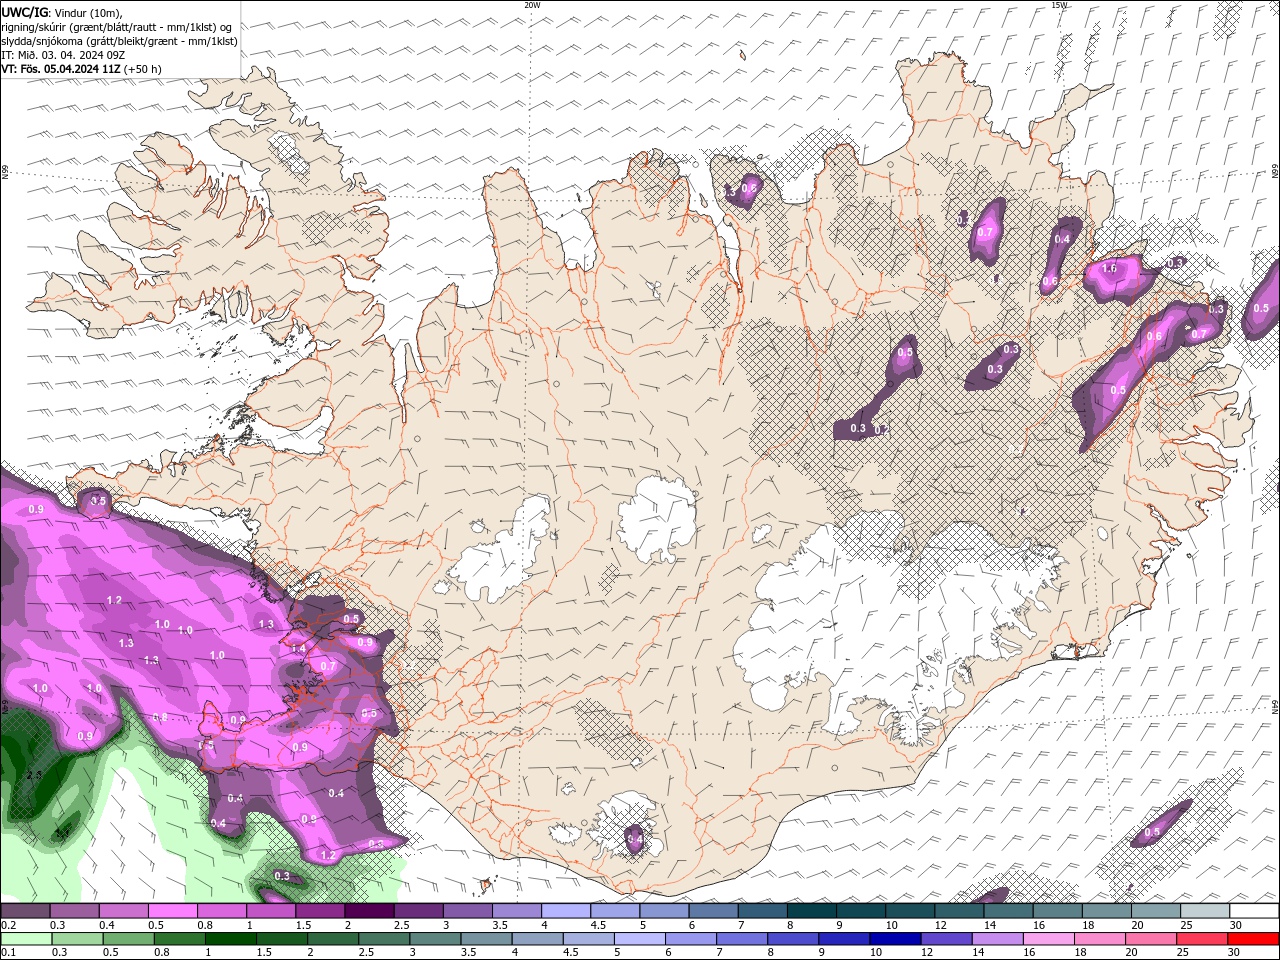Click the upper legend swatch starting at 1.5
1280x960 pixels.
tap(320, 911)
